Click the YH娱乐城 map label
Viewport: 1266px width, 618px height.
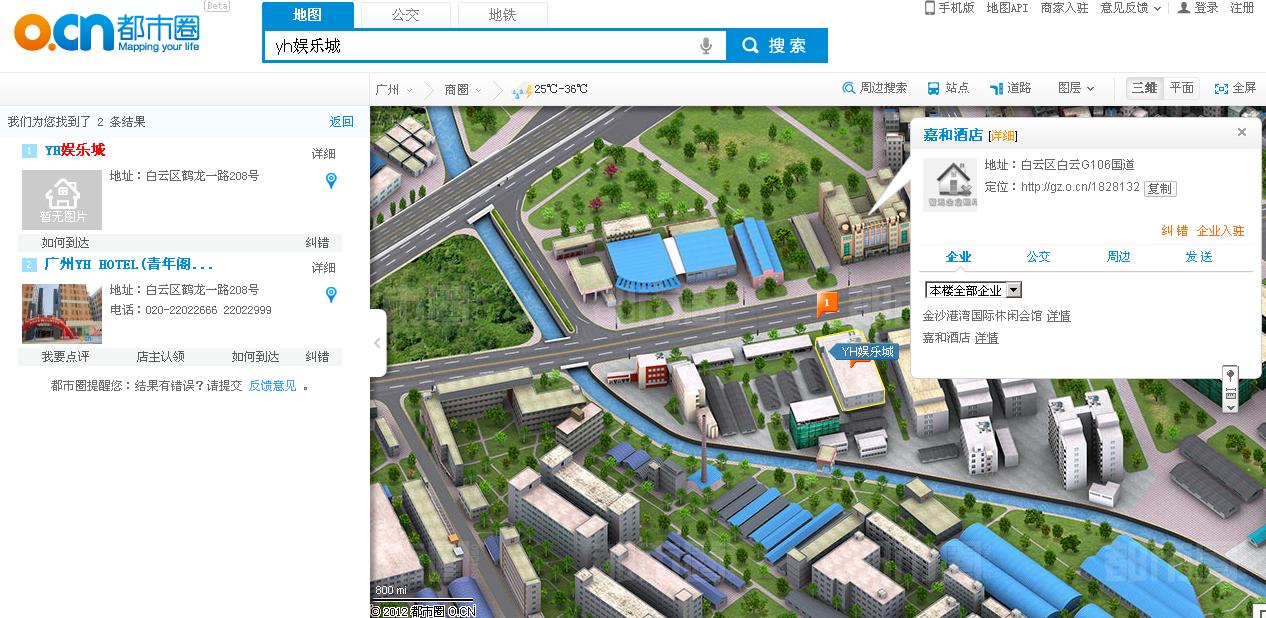click(x=864, y=352)
